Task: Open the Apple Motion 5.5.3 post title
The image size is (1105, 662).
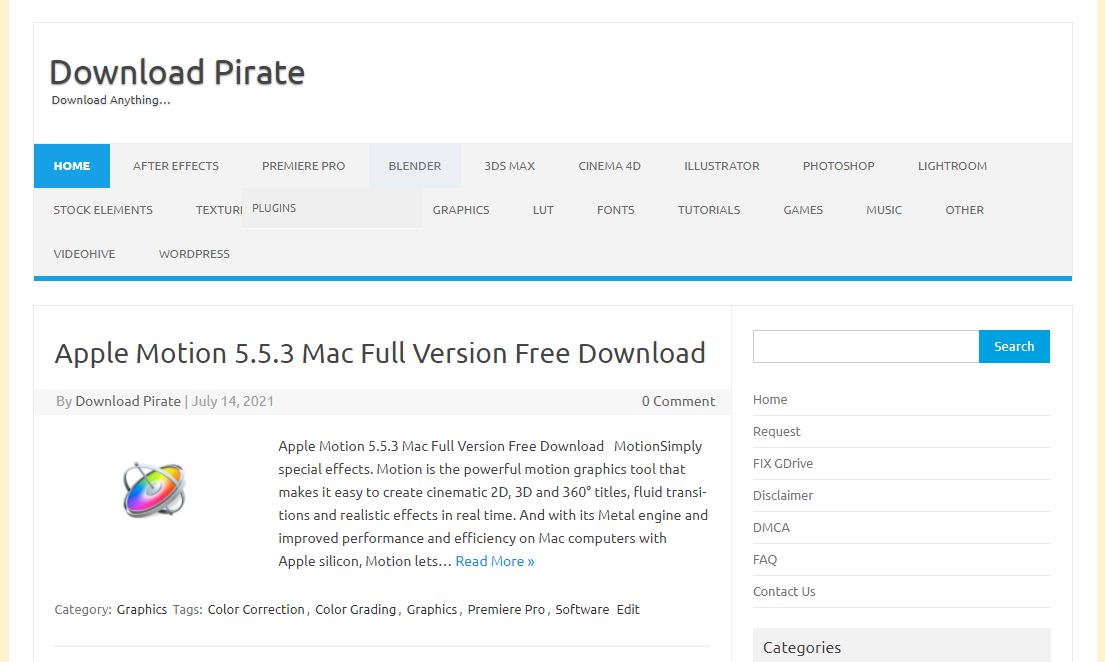Action: pos(380,353)
